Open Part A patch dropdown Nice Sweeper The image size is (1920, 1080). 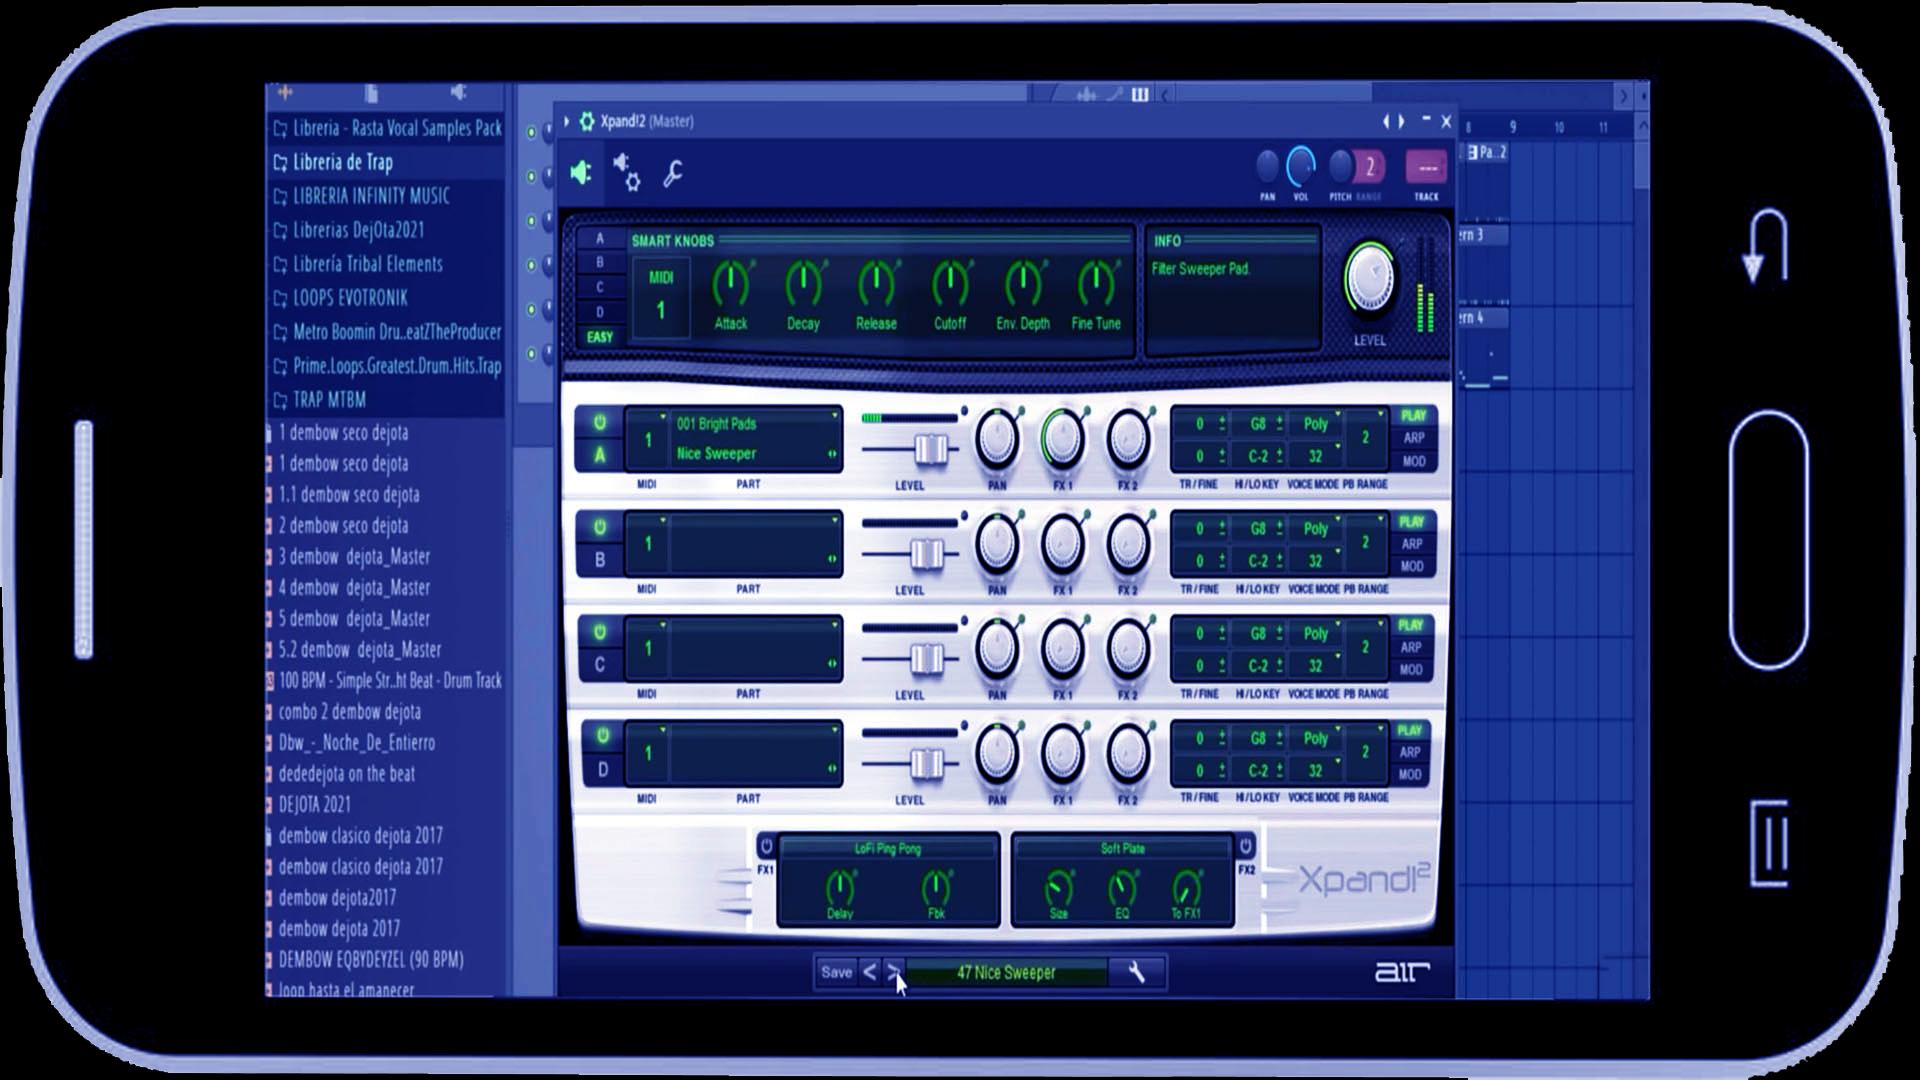[x=755, y=454]
